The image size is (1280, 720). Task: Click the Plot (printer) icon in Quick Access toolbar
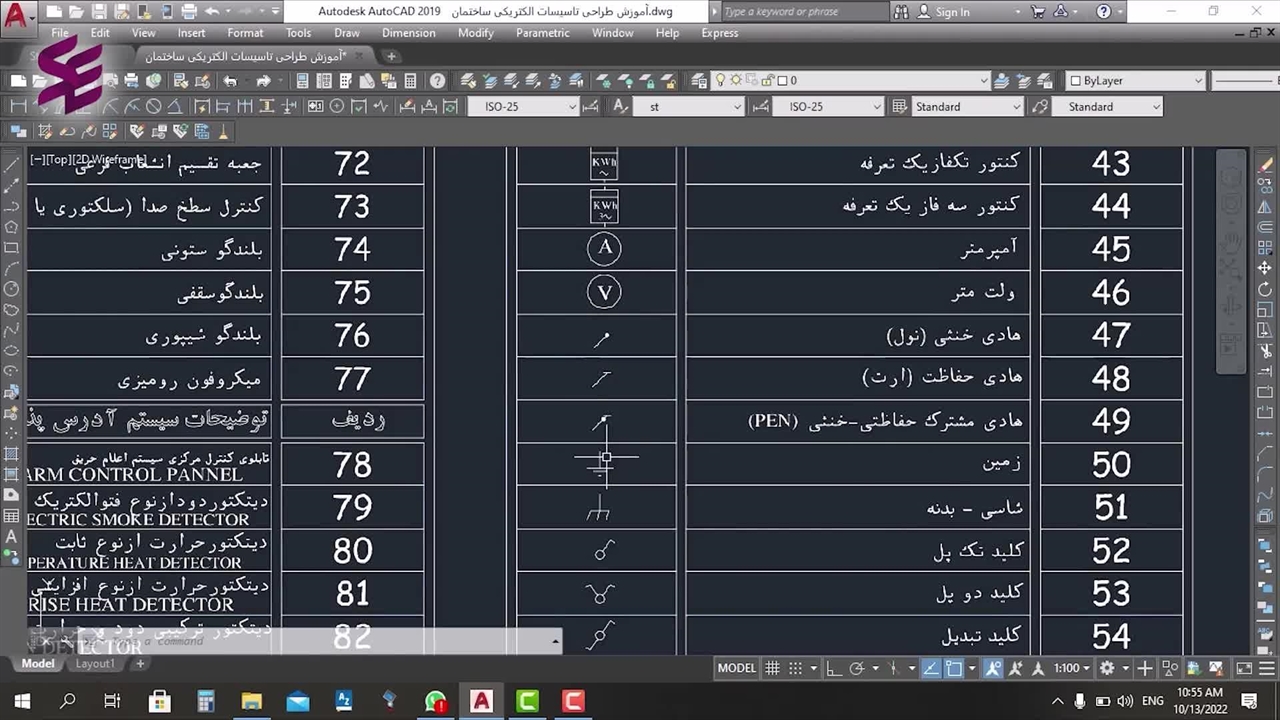(188, 12)
